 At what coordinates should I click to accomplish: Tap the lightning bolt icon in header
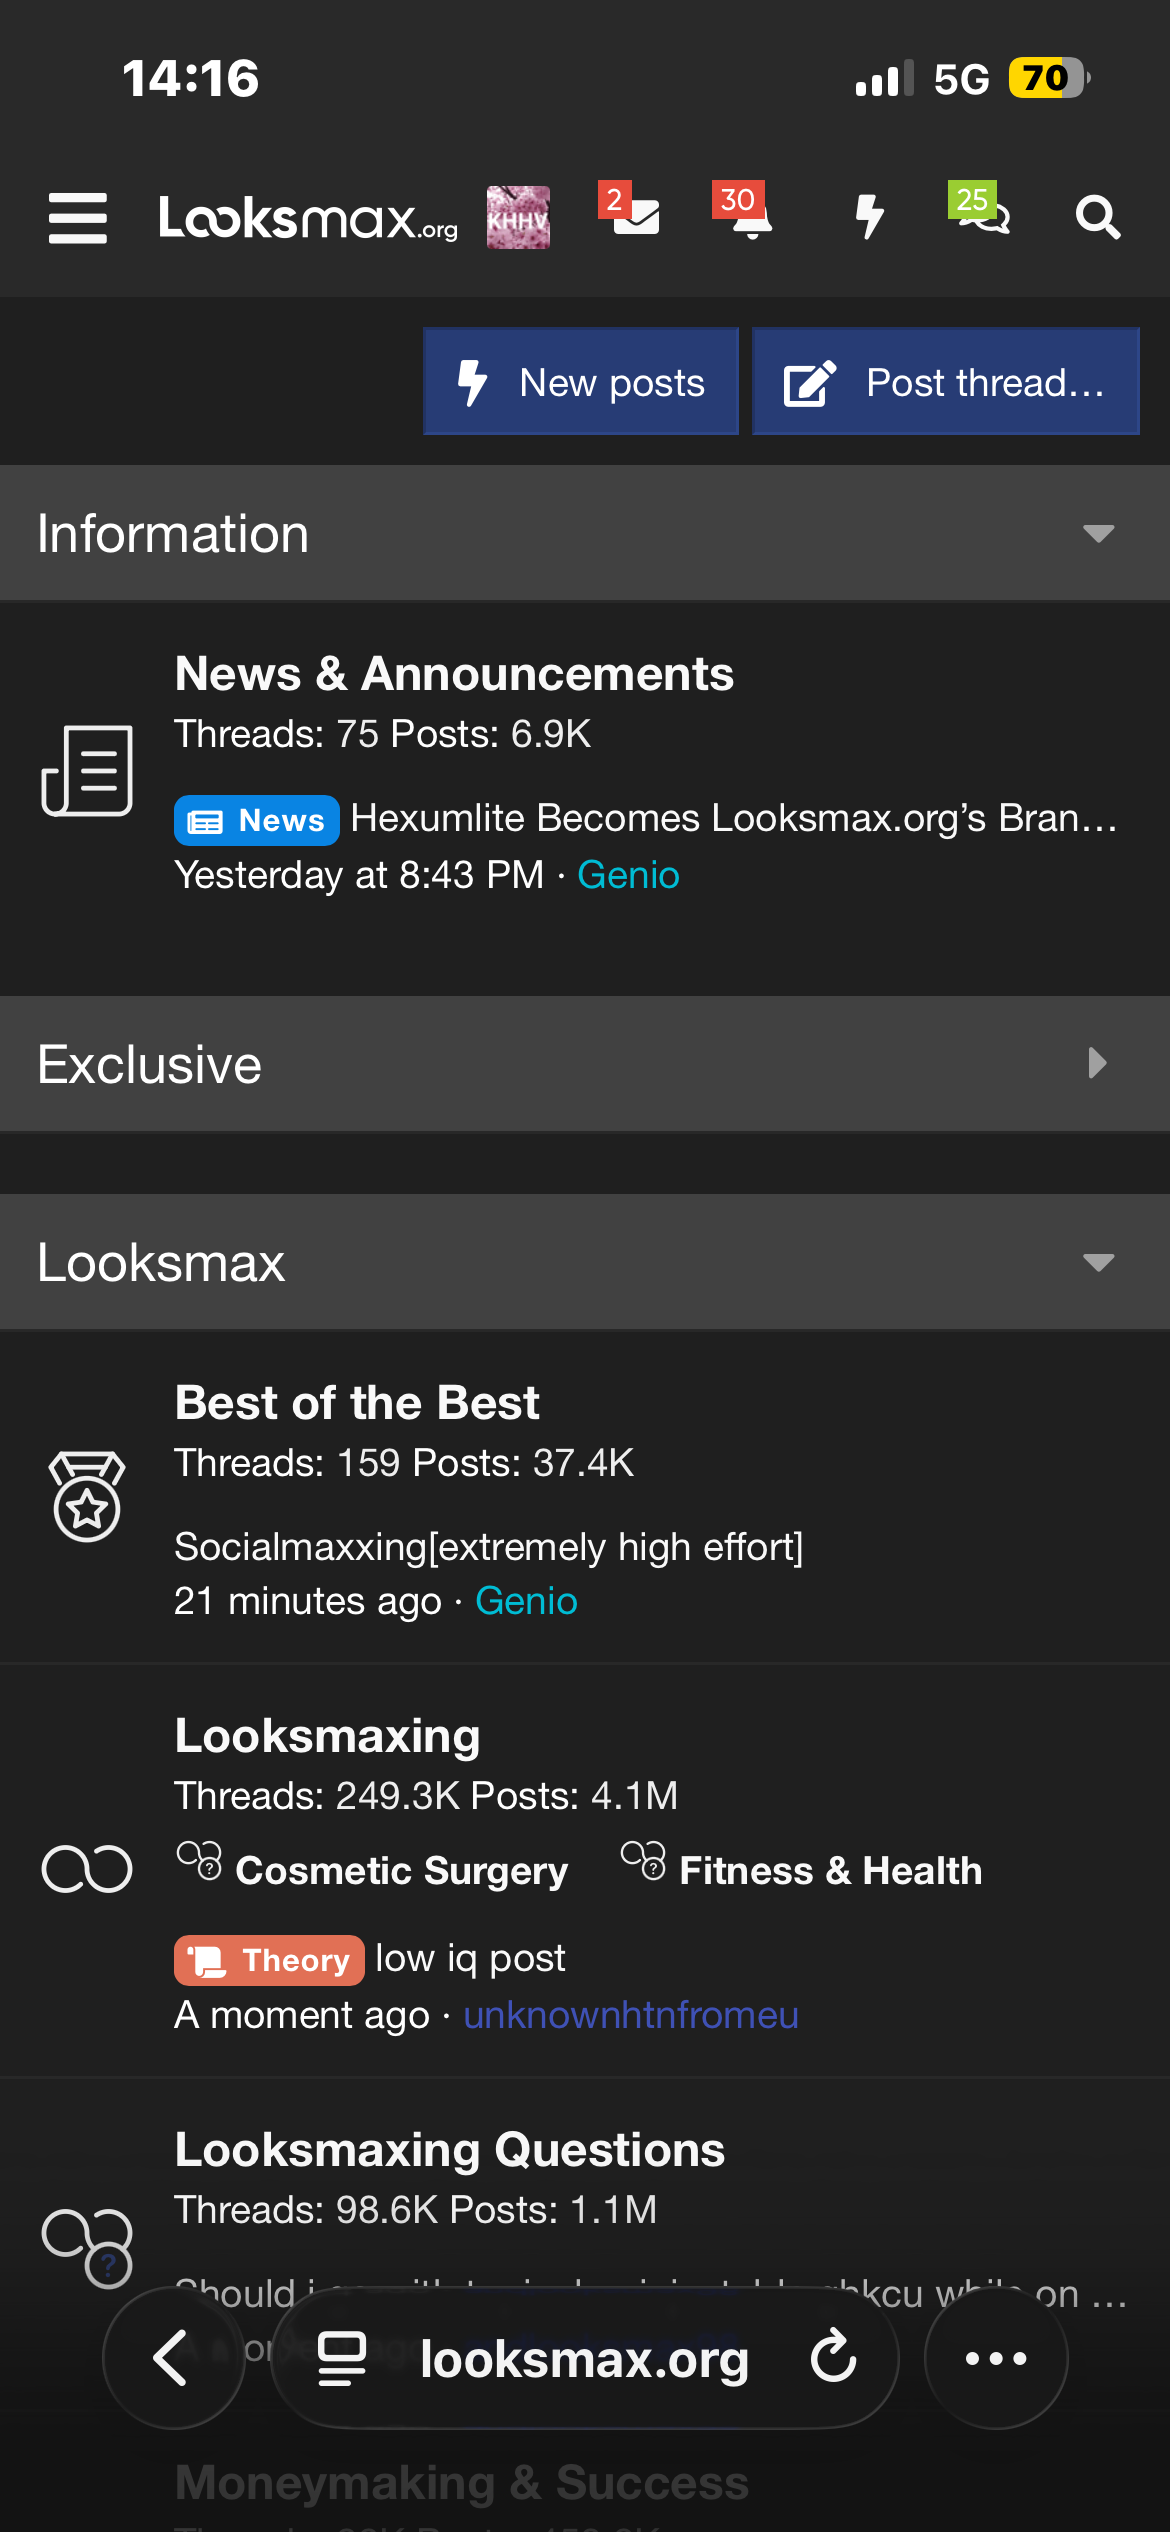870,217
